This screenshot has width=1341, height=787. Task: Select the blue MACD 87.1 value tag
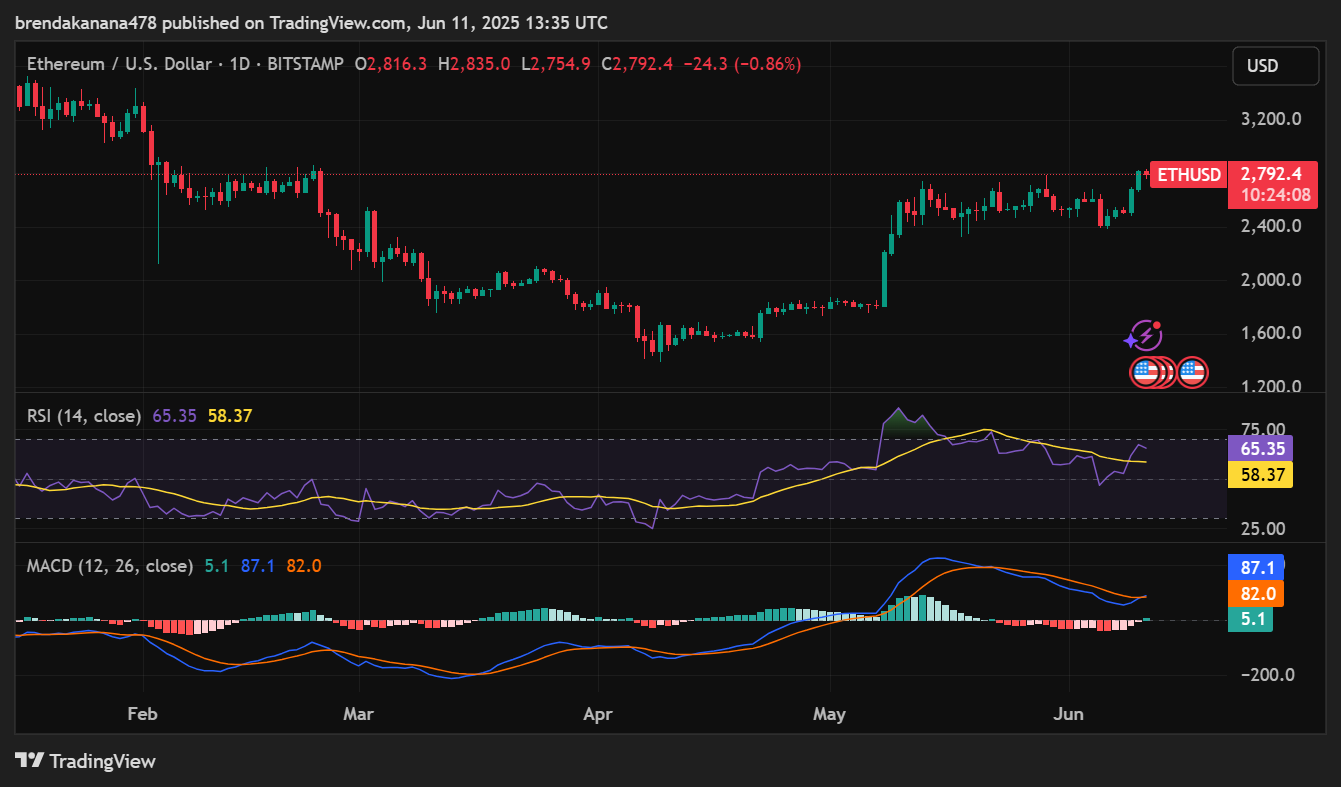1256,567
